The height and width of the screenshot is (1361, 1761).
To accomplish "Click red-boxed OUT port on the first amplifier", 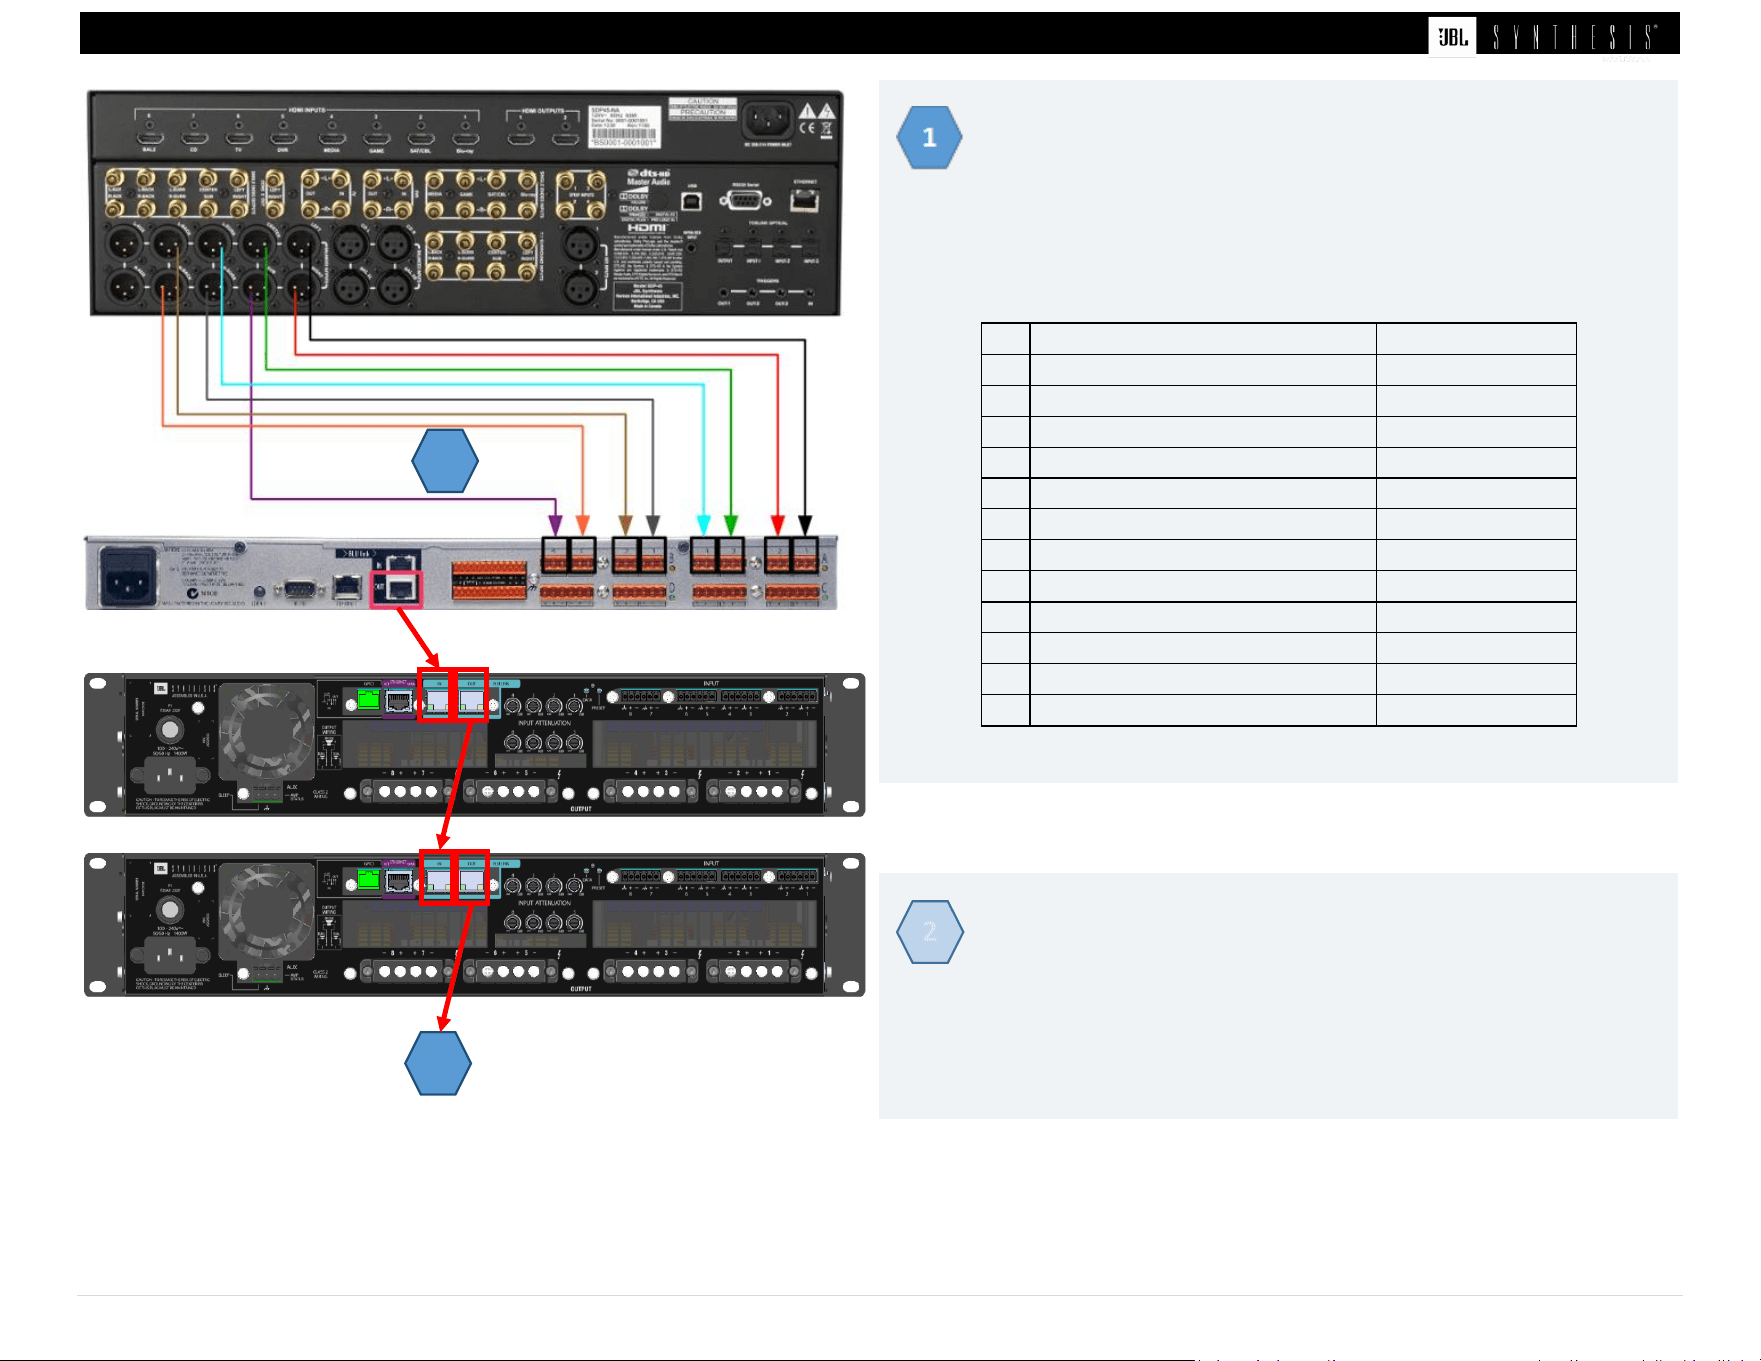I will click(x=471, y=695).
